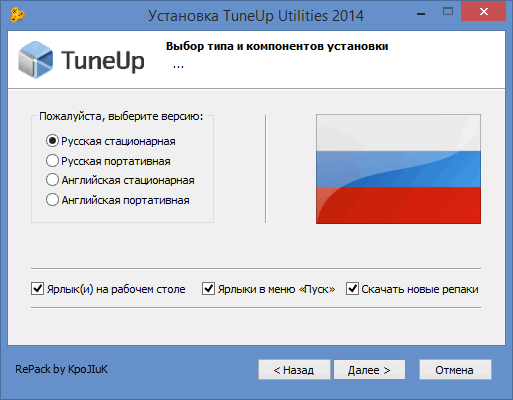Uncheck Ярлык(и) на рабочем столе checkbox
Image resolution: width=513 pixels, height=400 pixels.
point(37,289)
